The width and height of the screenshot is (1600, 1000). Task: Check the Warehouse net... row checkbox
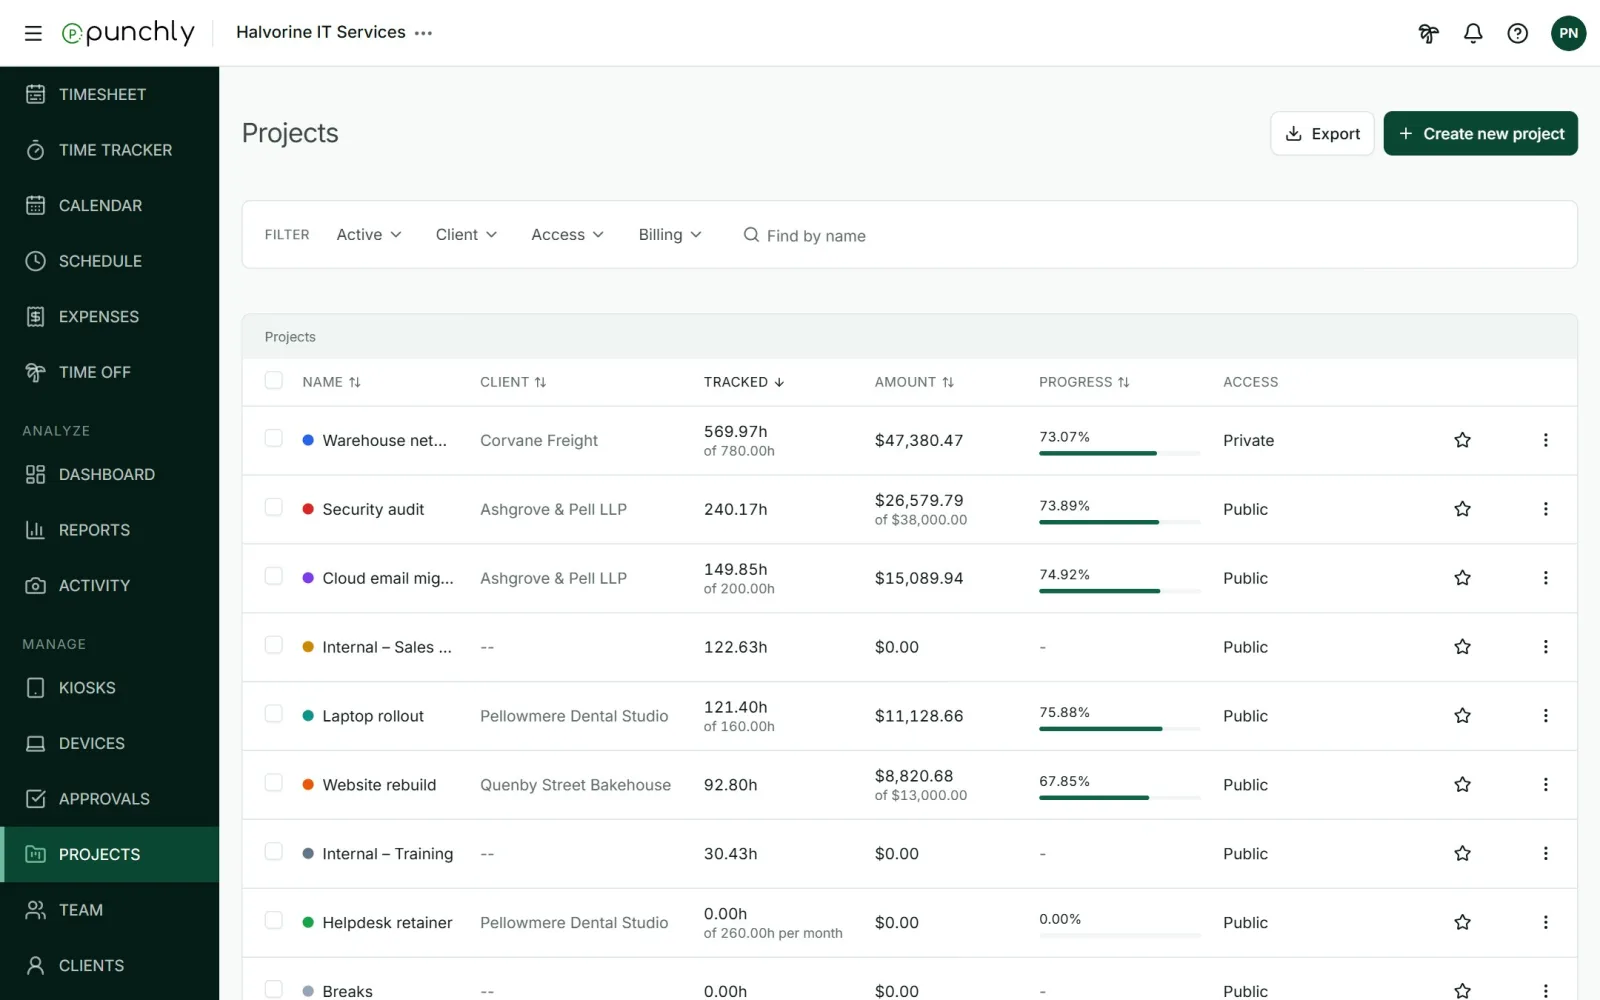pos(273,438)
